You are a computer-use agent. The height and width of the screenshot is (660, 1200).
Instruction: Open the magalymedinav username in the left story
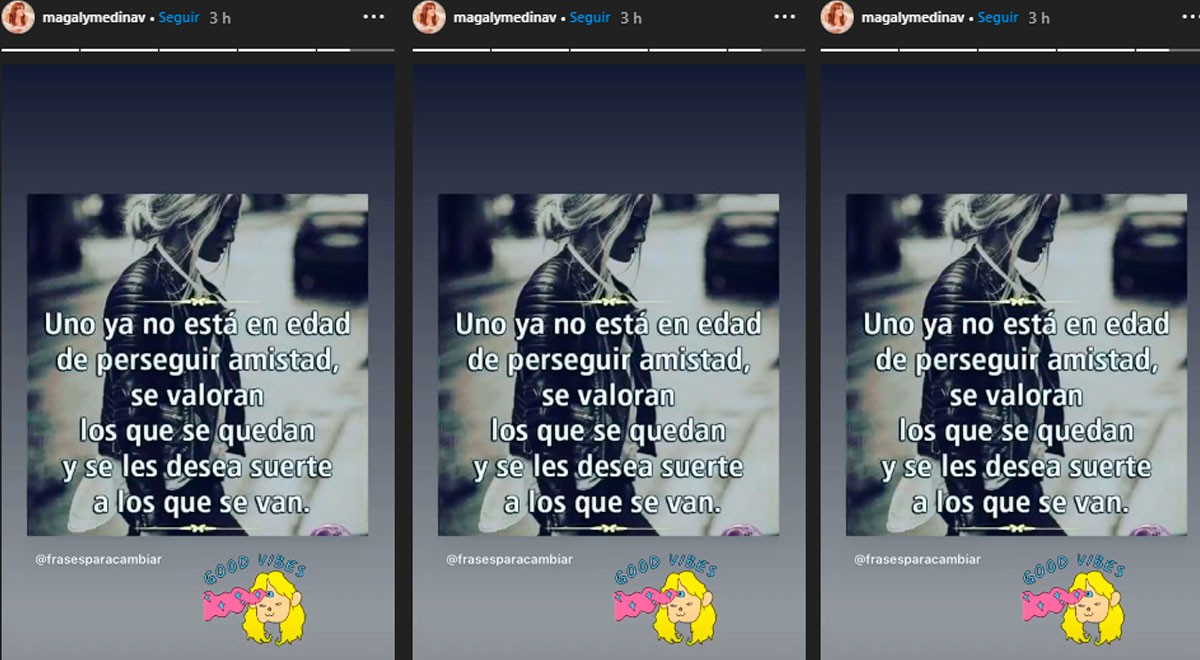click(95, 18)
